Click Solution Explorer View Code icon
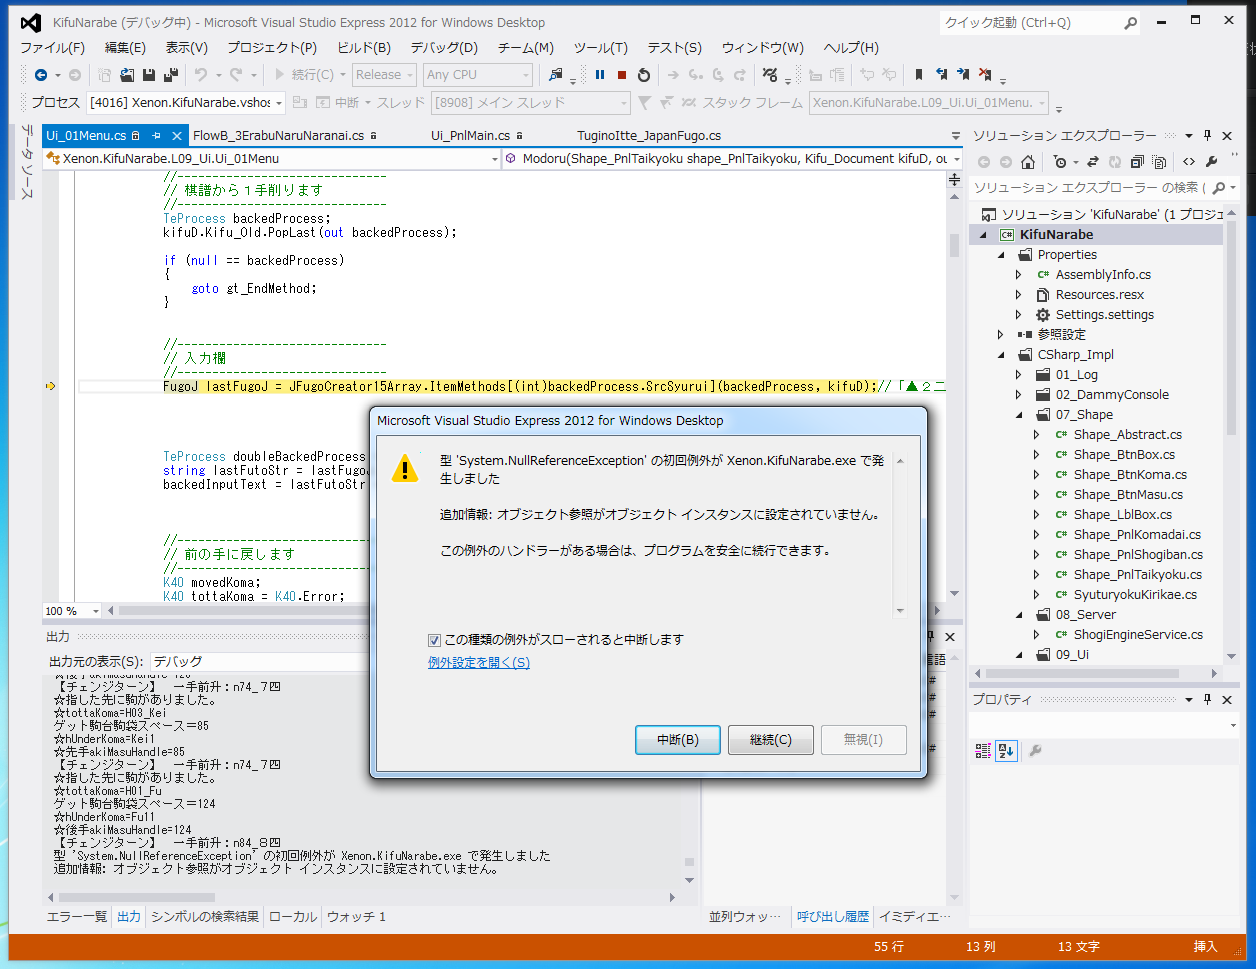 pyautogui.click(x=1188, y=161)
